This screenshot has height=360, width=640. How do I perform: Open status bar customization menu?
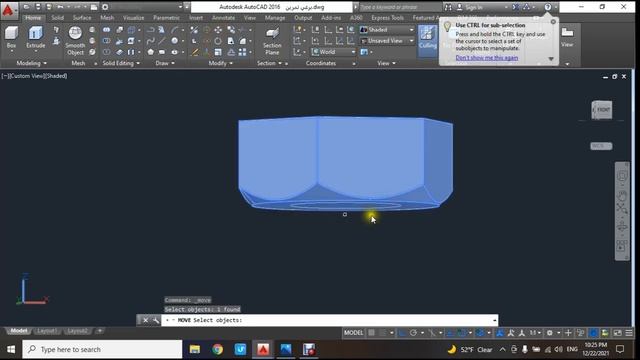pyautogui.click(x=629, y=333)
